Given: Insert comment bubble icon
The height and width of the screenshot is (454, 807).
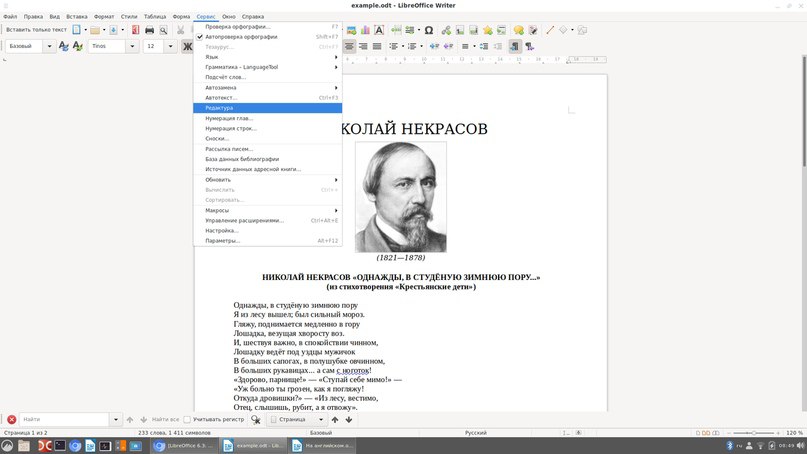Looking at the screenshot, I should pyautogui.click(x=519, y=30).
